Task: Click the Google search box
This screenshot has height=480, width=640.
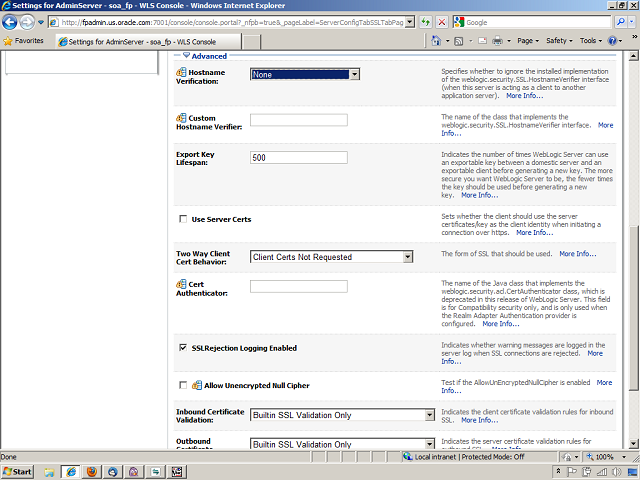Action: point(532,22)
